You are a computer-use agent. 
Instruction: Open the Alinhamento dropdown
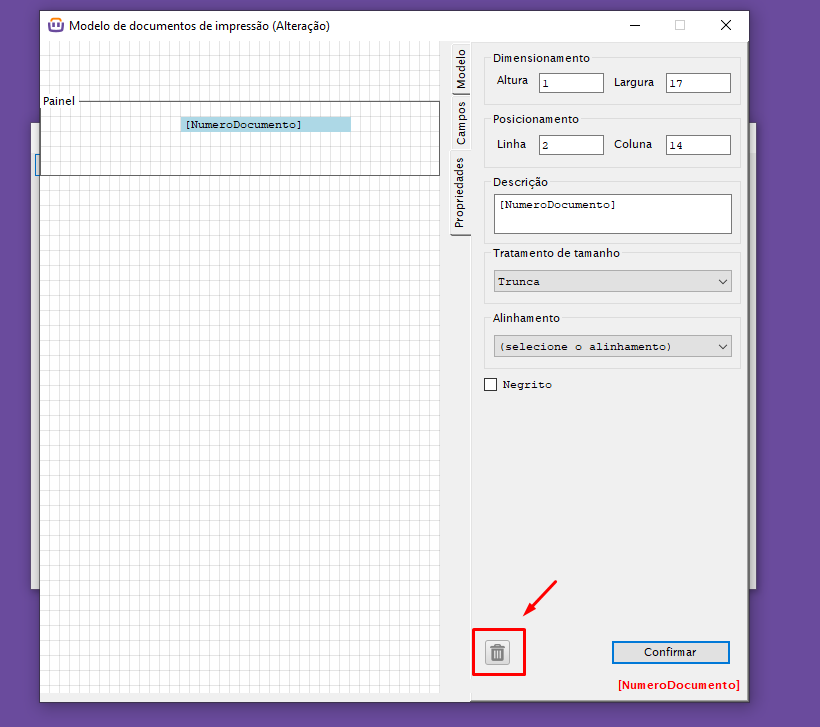(x=612, y=347)
